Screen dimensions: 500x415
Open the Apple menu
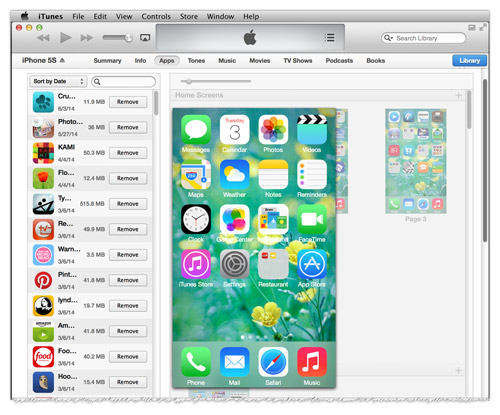pyautogui.click(x=25, y=16)
